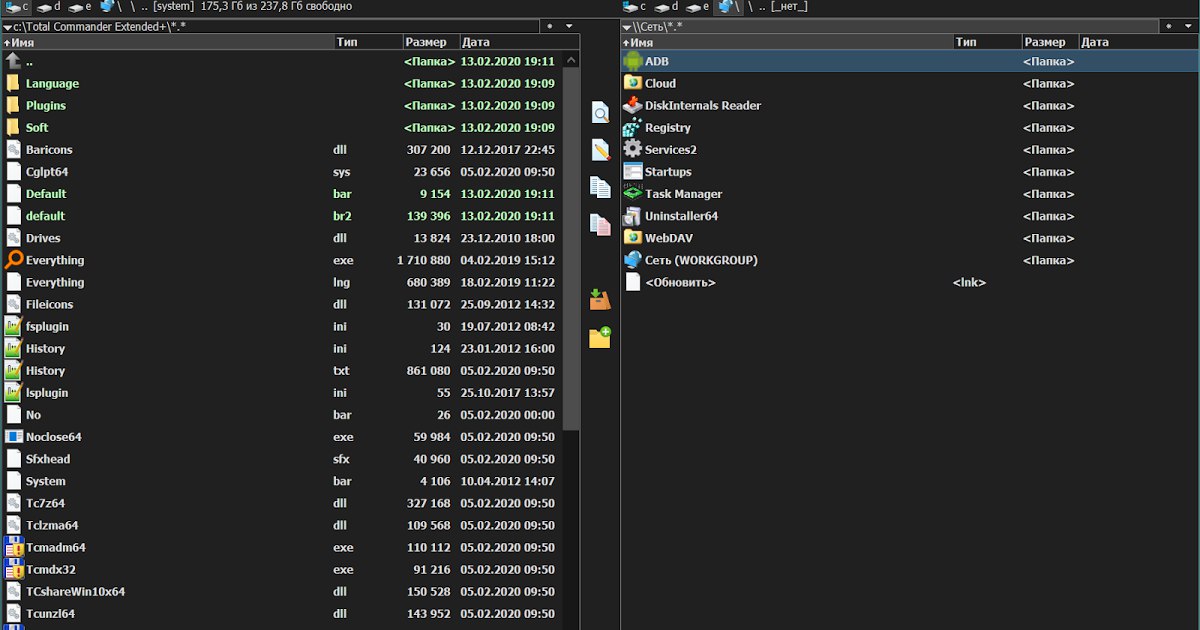Click root backslash button in left panel
Screen dimensions: 1200x630
point(131,7)
